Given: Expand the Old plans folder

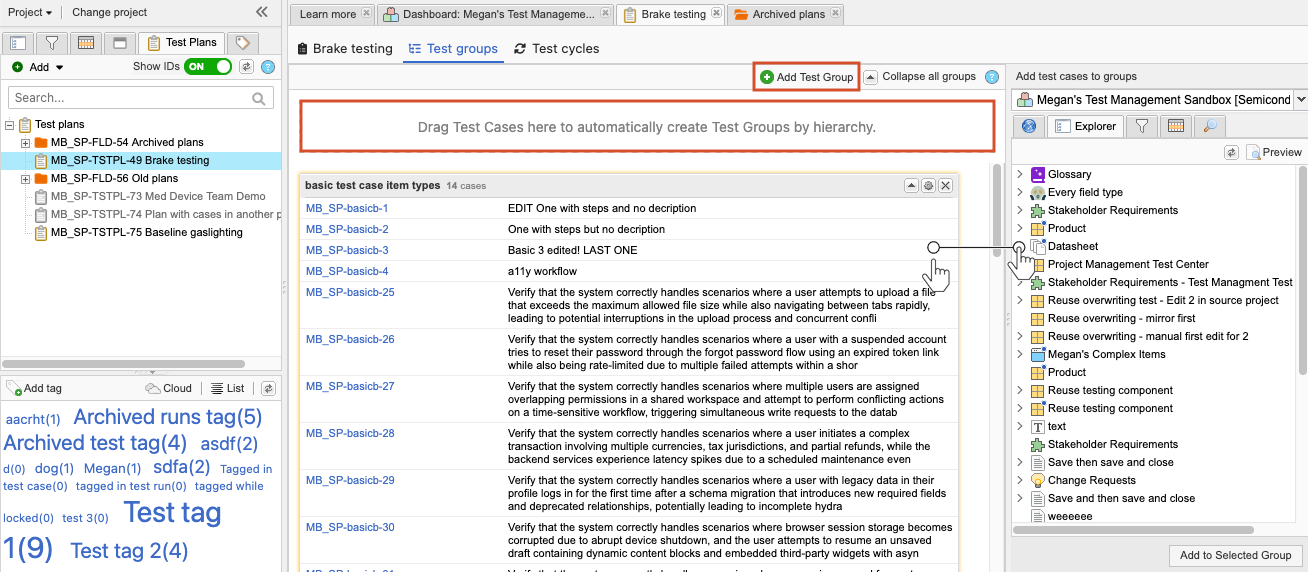Looking at the screenshot, I should pyautogui.click(x=25, y=179).
